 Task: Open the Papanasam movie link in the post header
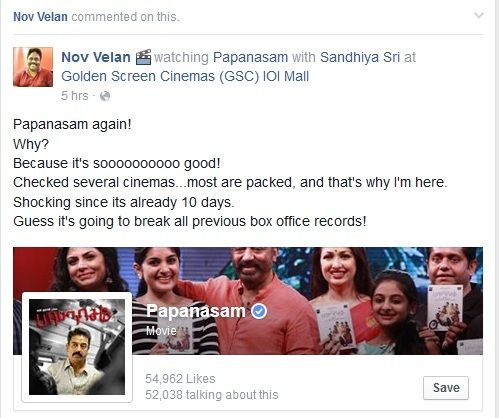[250, 57]
